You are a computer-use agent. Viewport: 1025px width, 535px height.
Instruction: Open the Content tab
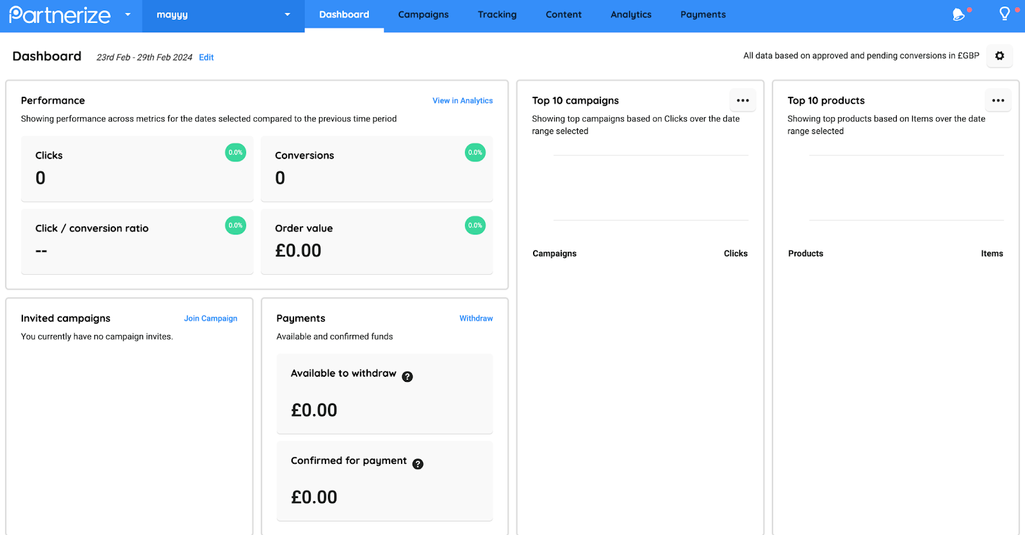click(x=563, y=15)
